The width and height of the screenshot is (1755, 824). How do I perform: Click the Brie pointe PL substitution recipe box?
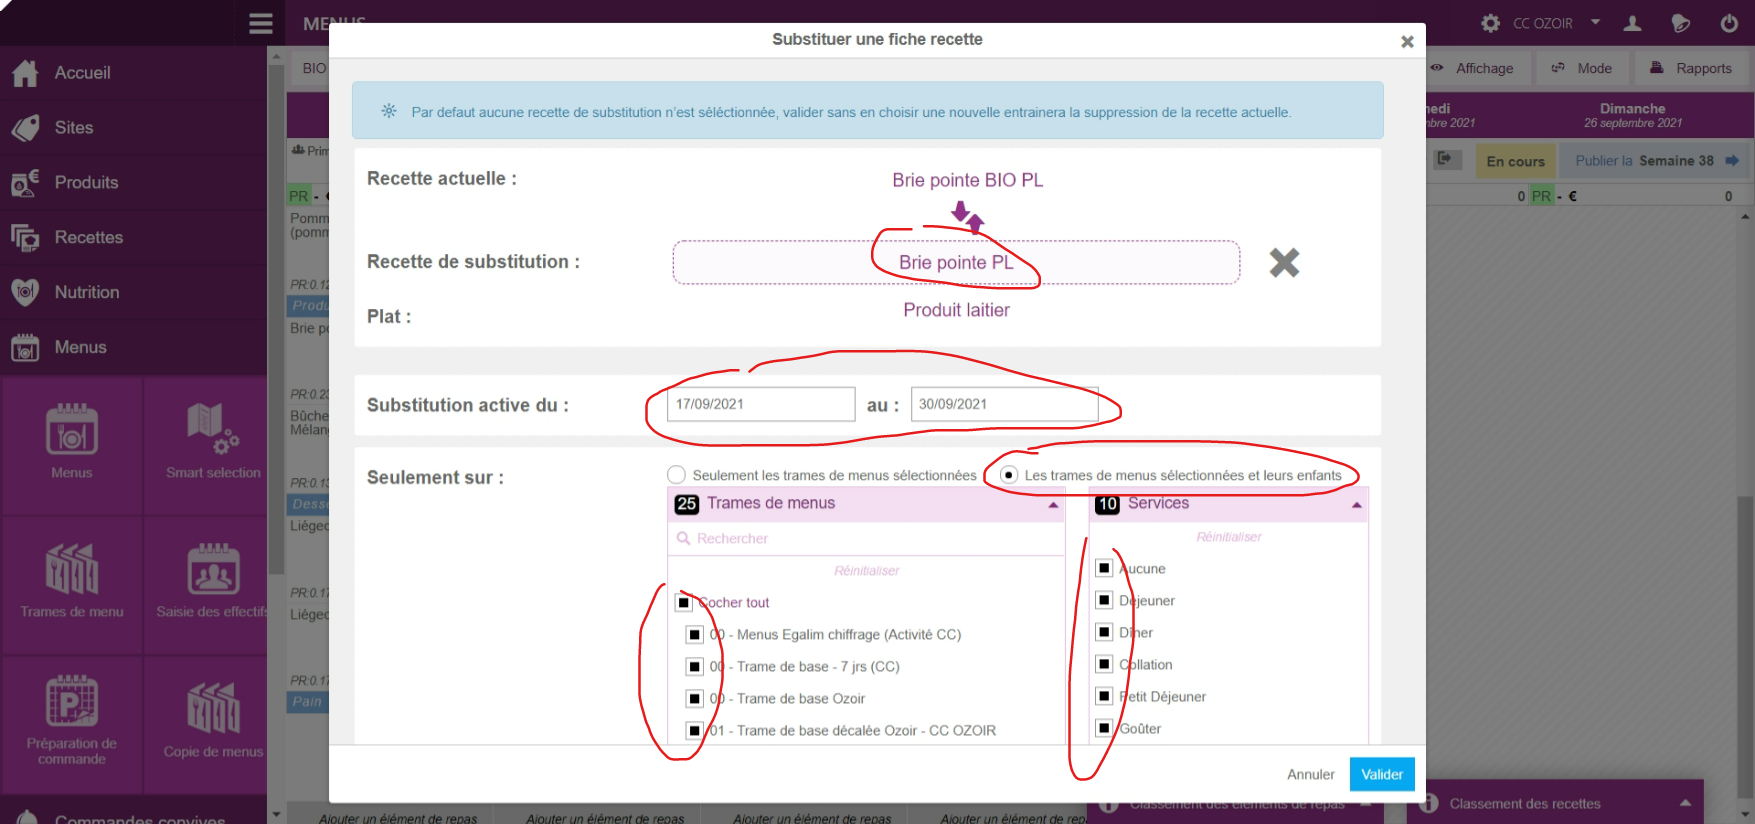956,262
